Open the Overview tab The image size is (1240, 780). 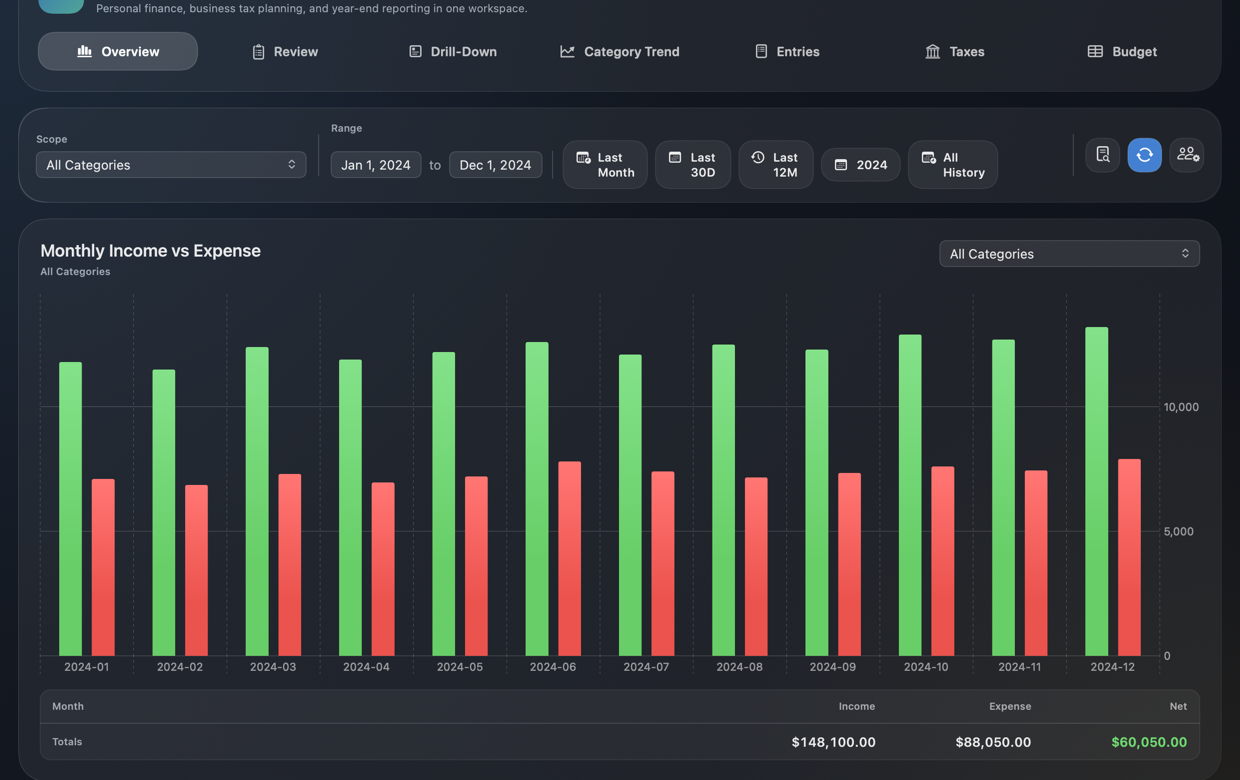coord(118,51)
